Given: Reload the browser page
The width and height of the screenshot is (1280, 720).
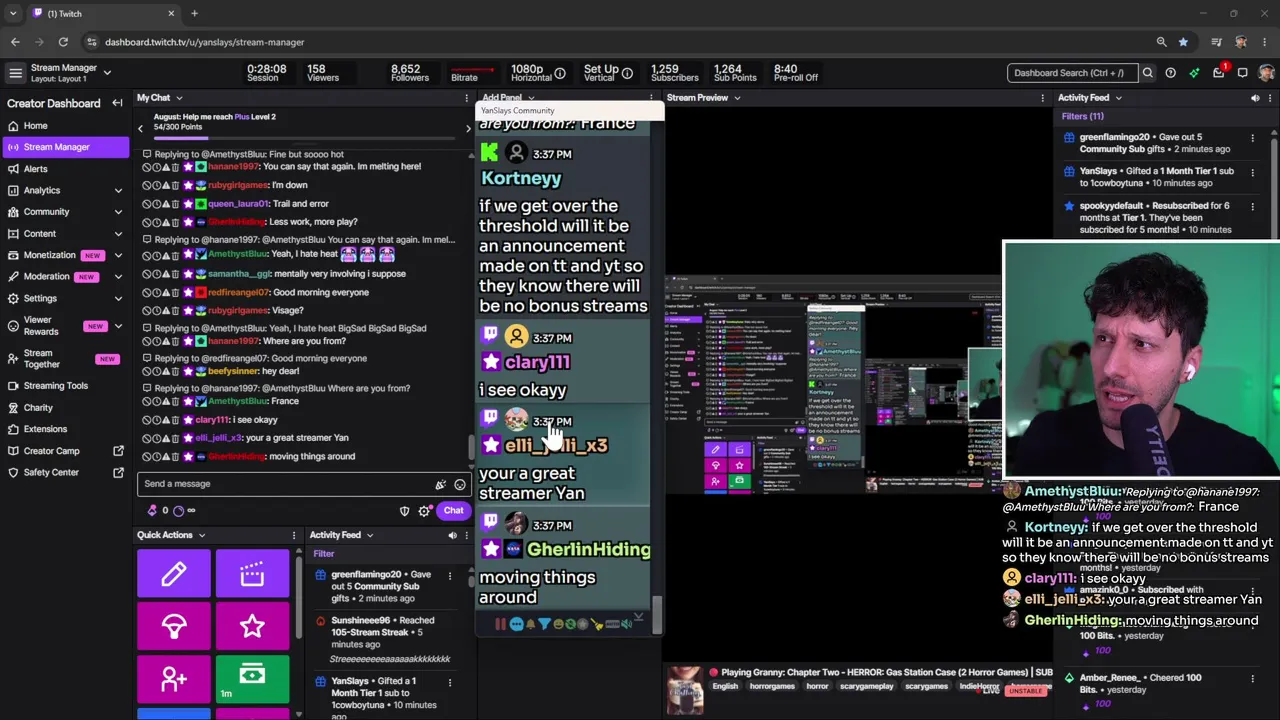Looking at the screenshot, I should (x=63, y=42).
